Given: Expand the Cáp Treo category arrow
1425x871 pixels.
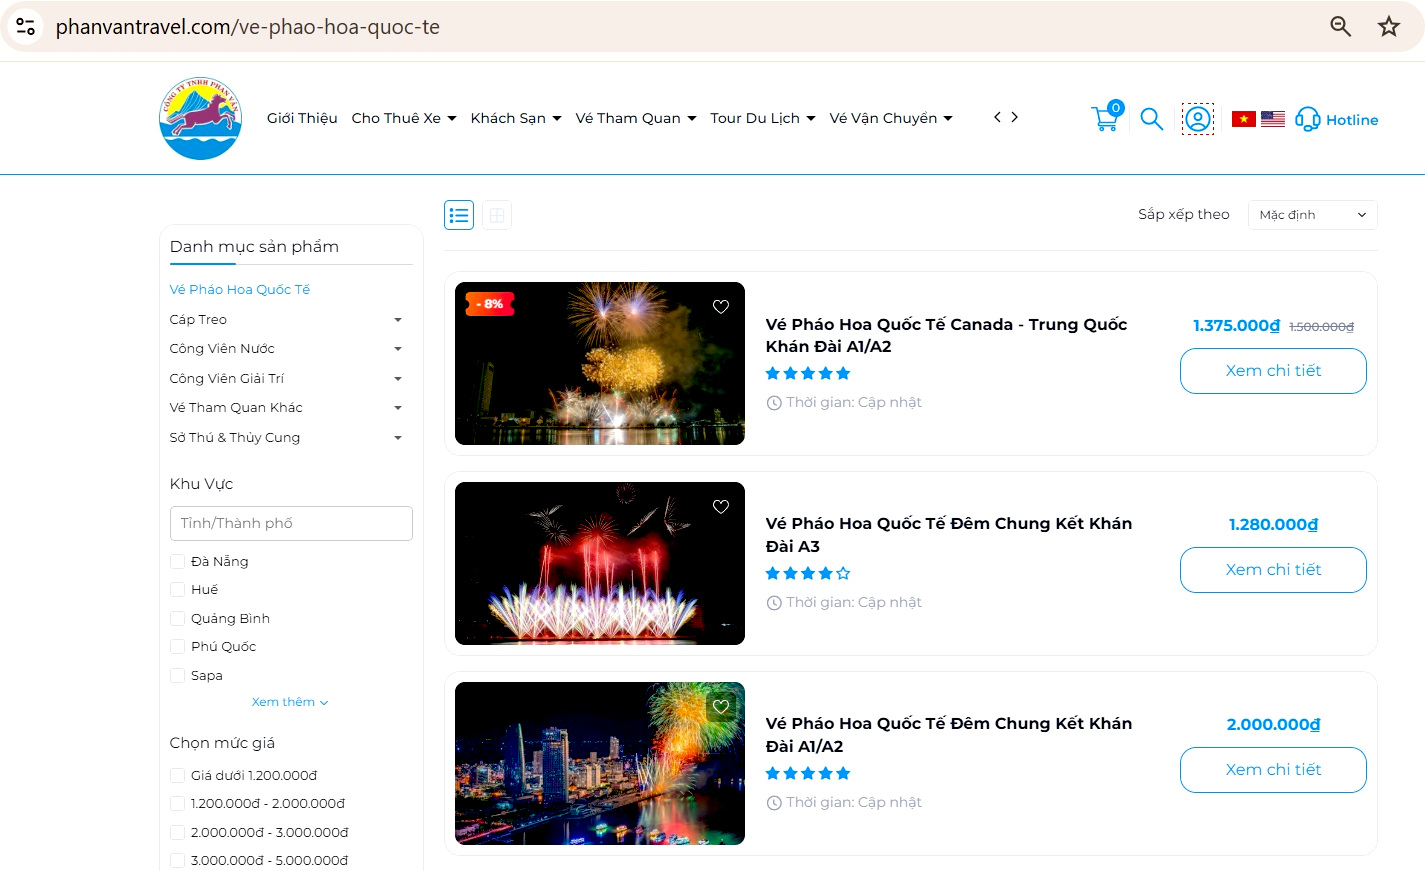Looking at the screenshot, I should click(398, 320).
